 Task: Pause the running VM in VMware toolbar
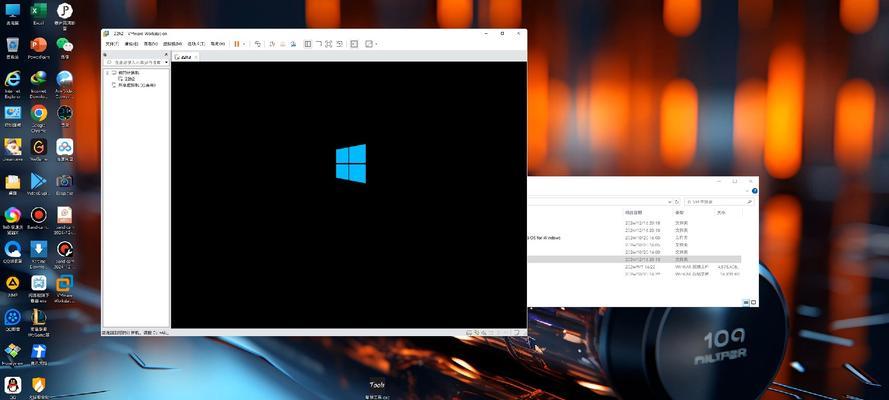tap(236, 44)
